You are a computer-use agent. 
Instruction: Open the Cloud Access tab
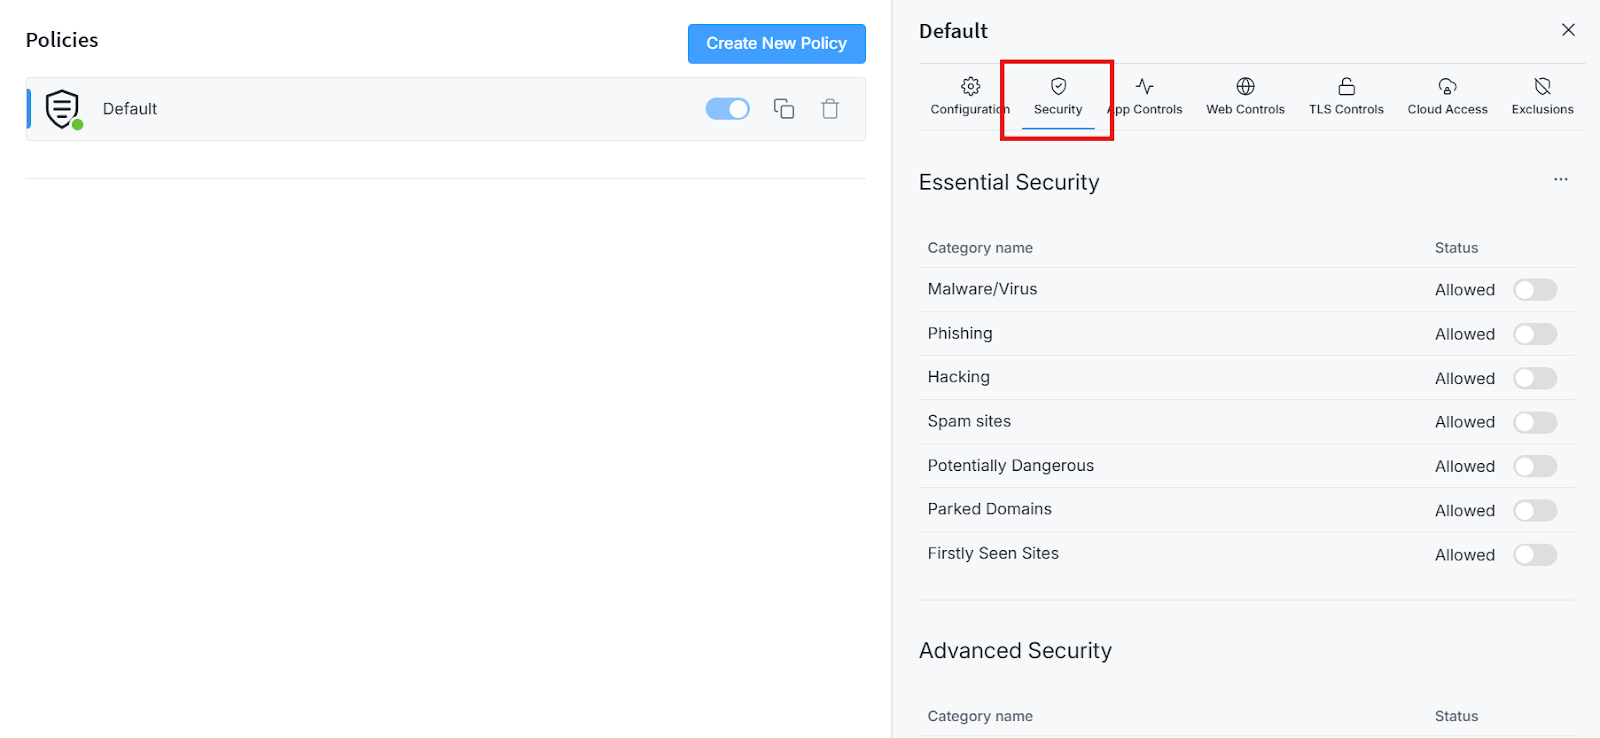[x=1447, y=96]
